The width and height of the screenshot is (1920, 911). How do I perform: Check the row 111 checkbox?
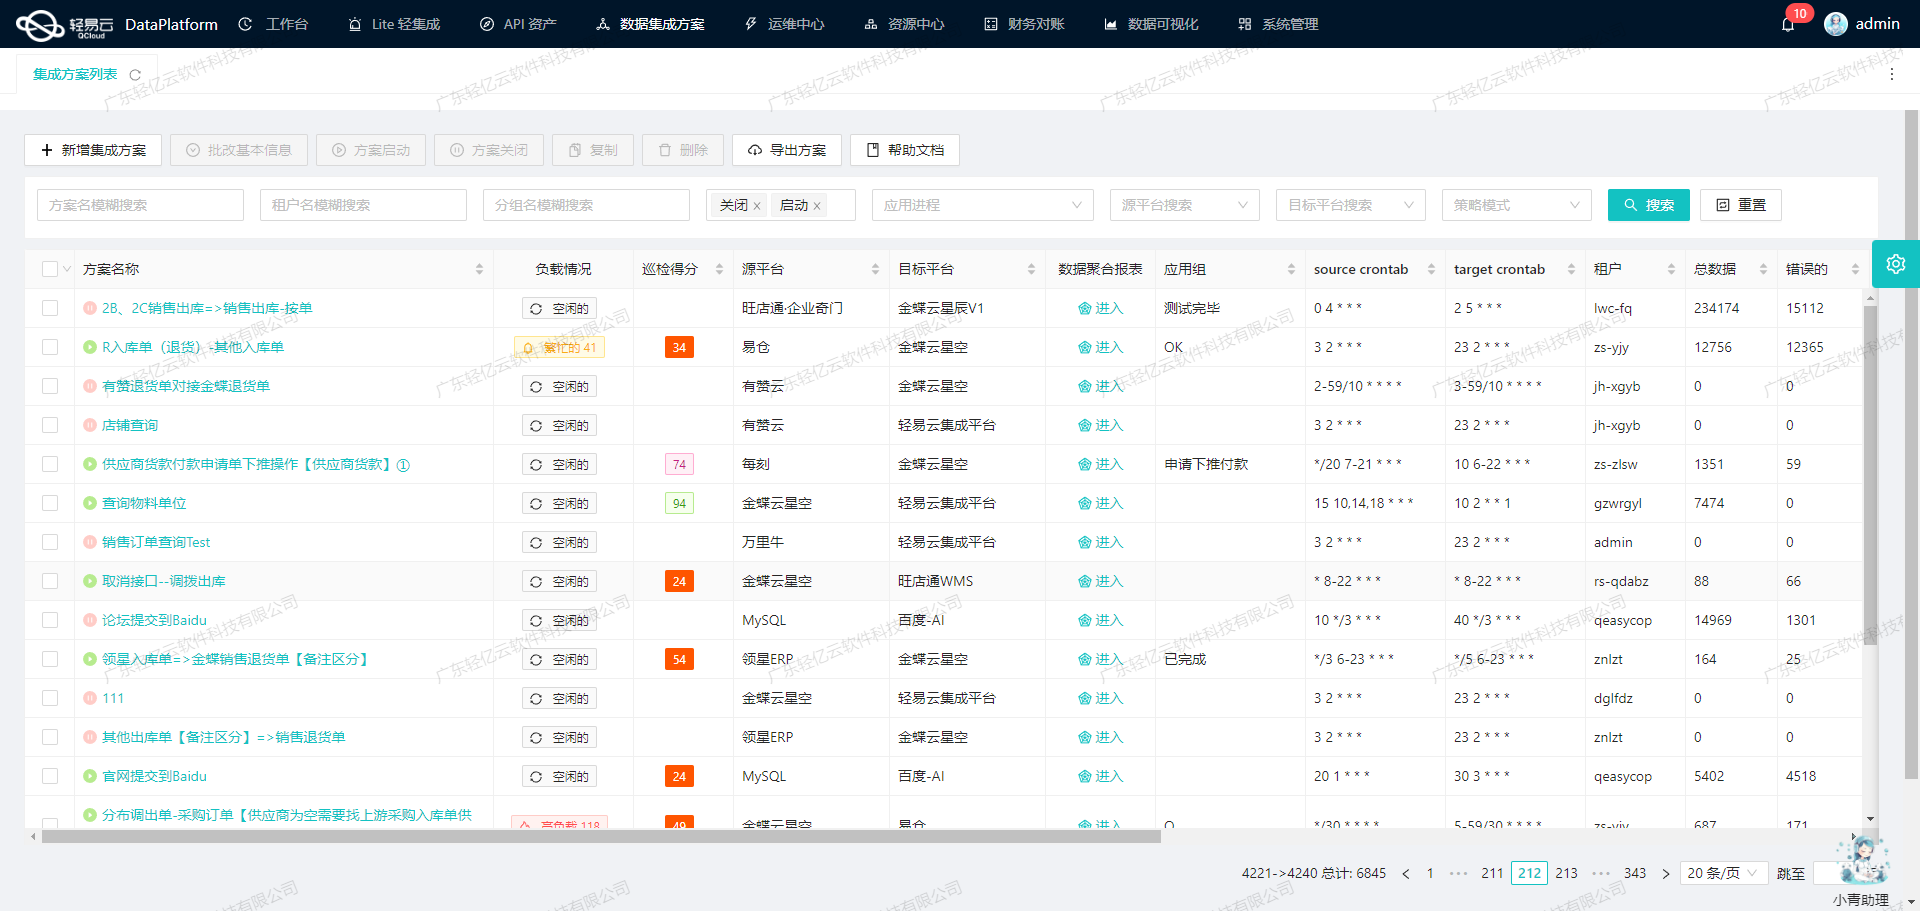coord(50,698)
